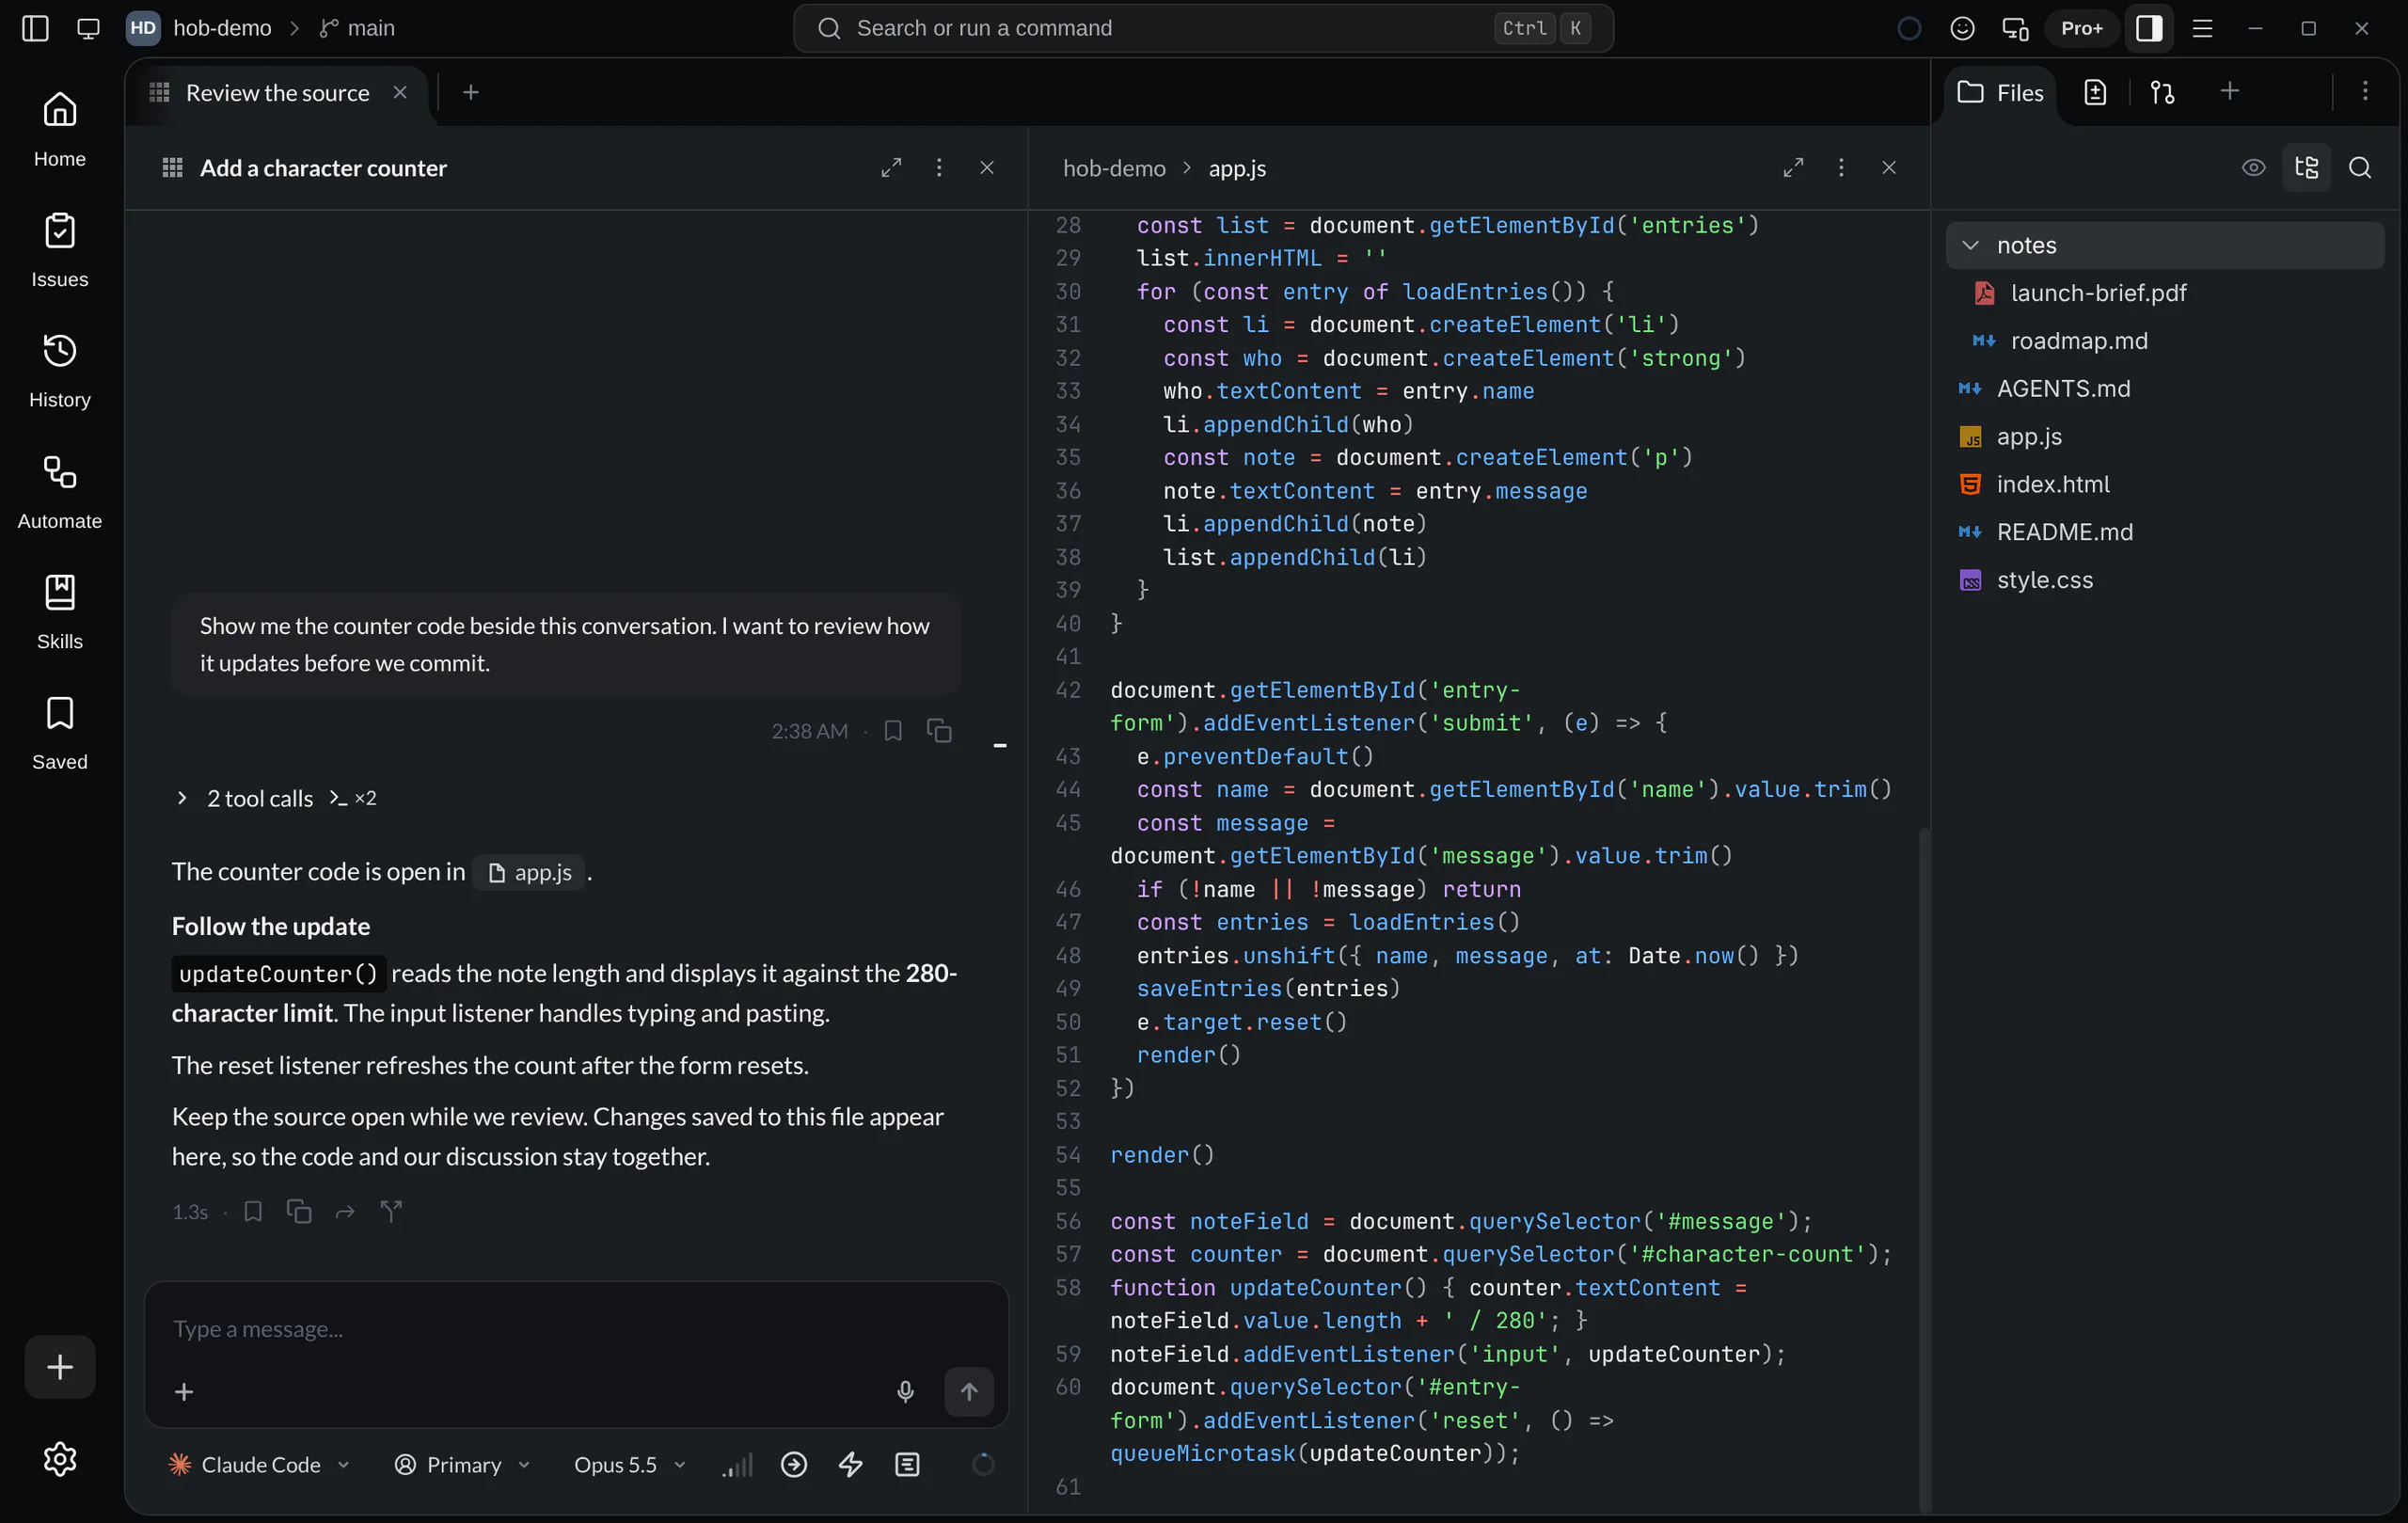Image resolution: width=2408 pixels, height=1523 pixels.
Task: Open the hamburger menu in the title bar
Action: coord(2202,28)
